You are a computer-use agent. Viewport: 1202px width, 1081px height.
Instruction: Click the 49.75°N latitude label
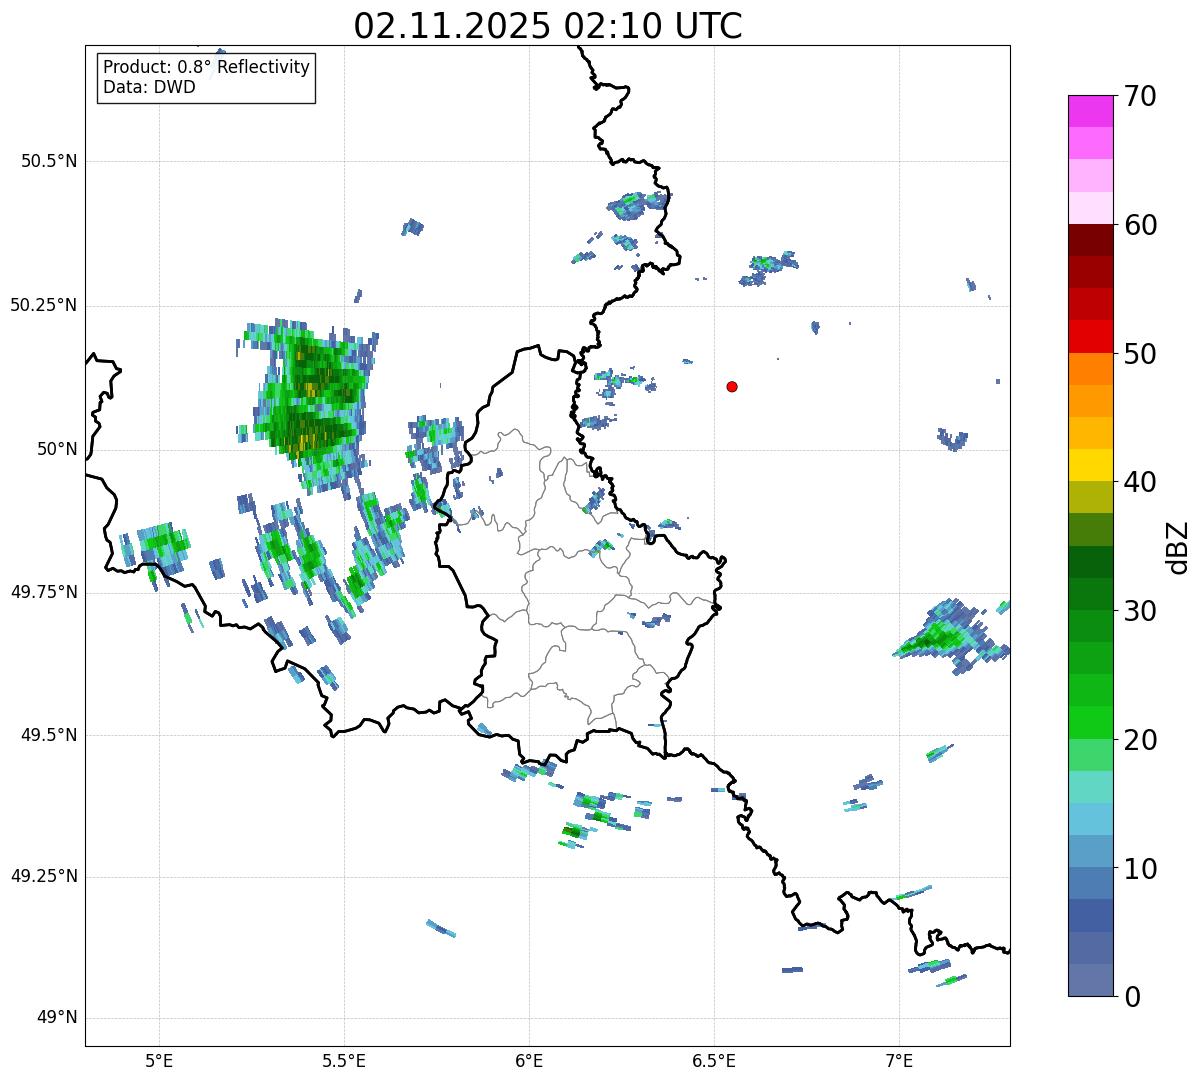pyautogui.click(x=44, y=592)
